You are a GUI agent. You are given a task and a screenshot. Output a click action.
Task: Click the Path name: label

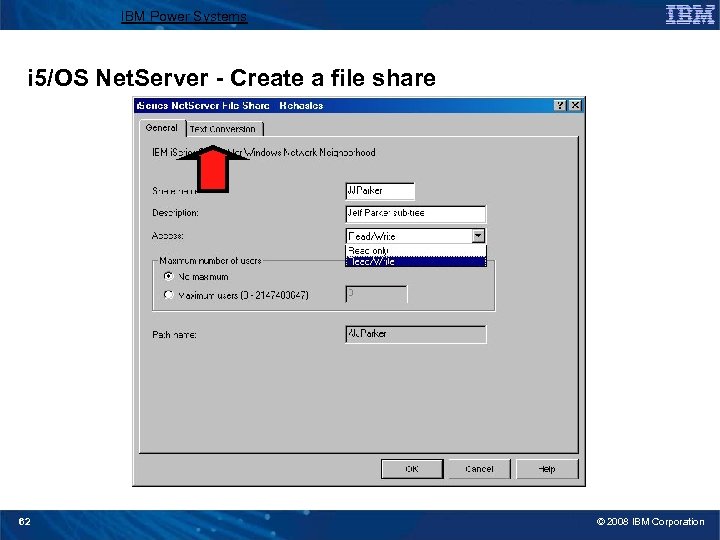[174, 335]
